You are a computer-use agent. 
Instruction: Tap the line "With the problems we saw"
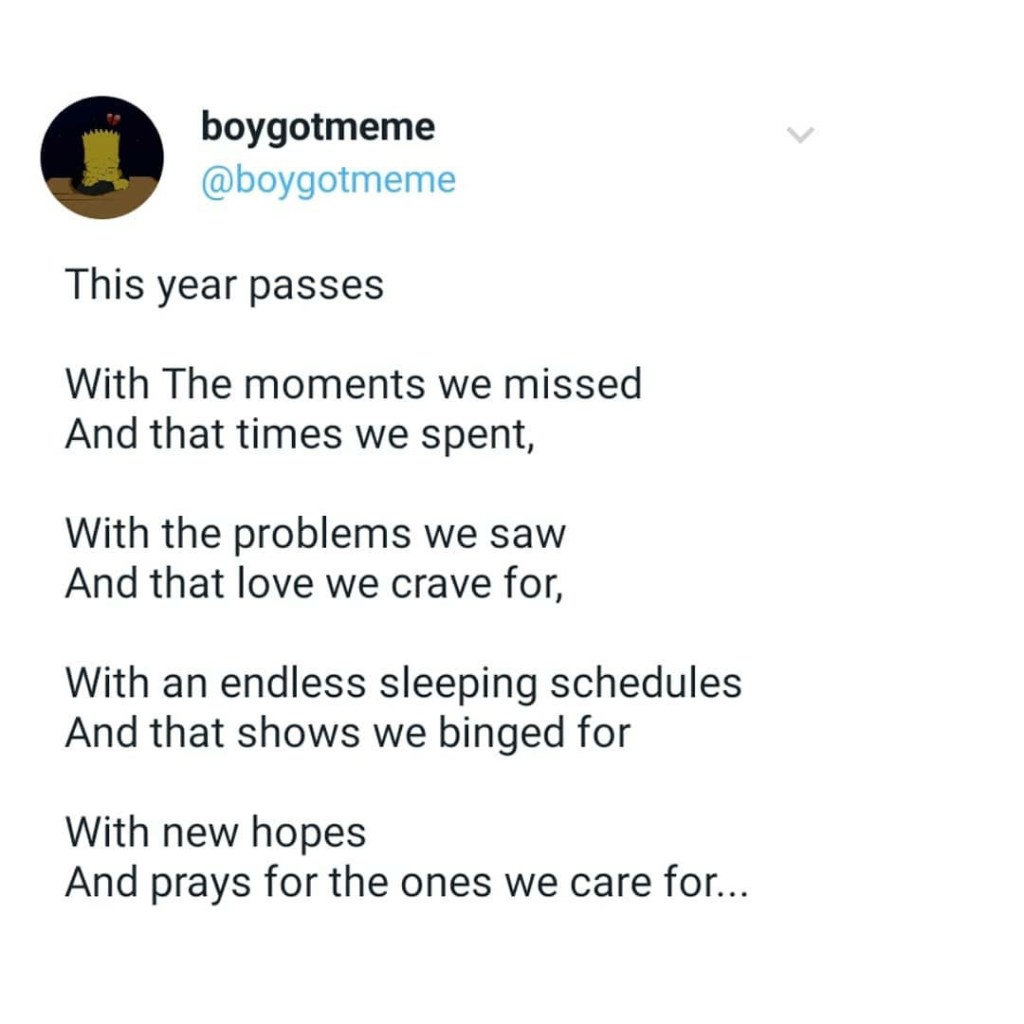pyautogui.click(x=315, y=533)
